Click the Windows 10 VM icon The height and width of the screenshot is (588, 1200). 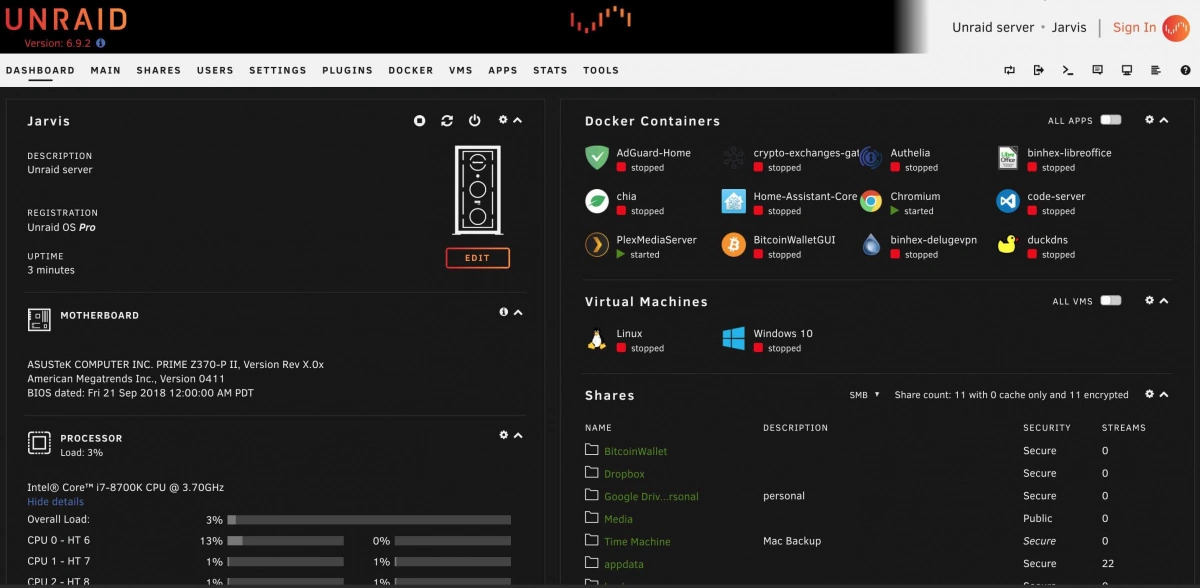tap(734, 339)
